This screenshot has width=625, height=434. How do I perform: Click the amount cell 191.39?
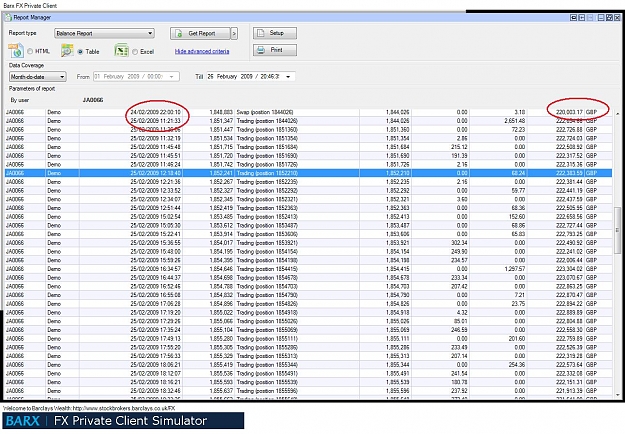click(459, 155)
